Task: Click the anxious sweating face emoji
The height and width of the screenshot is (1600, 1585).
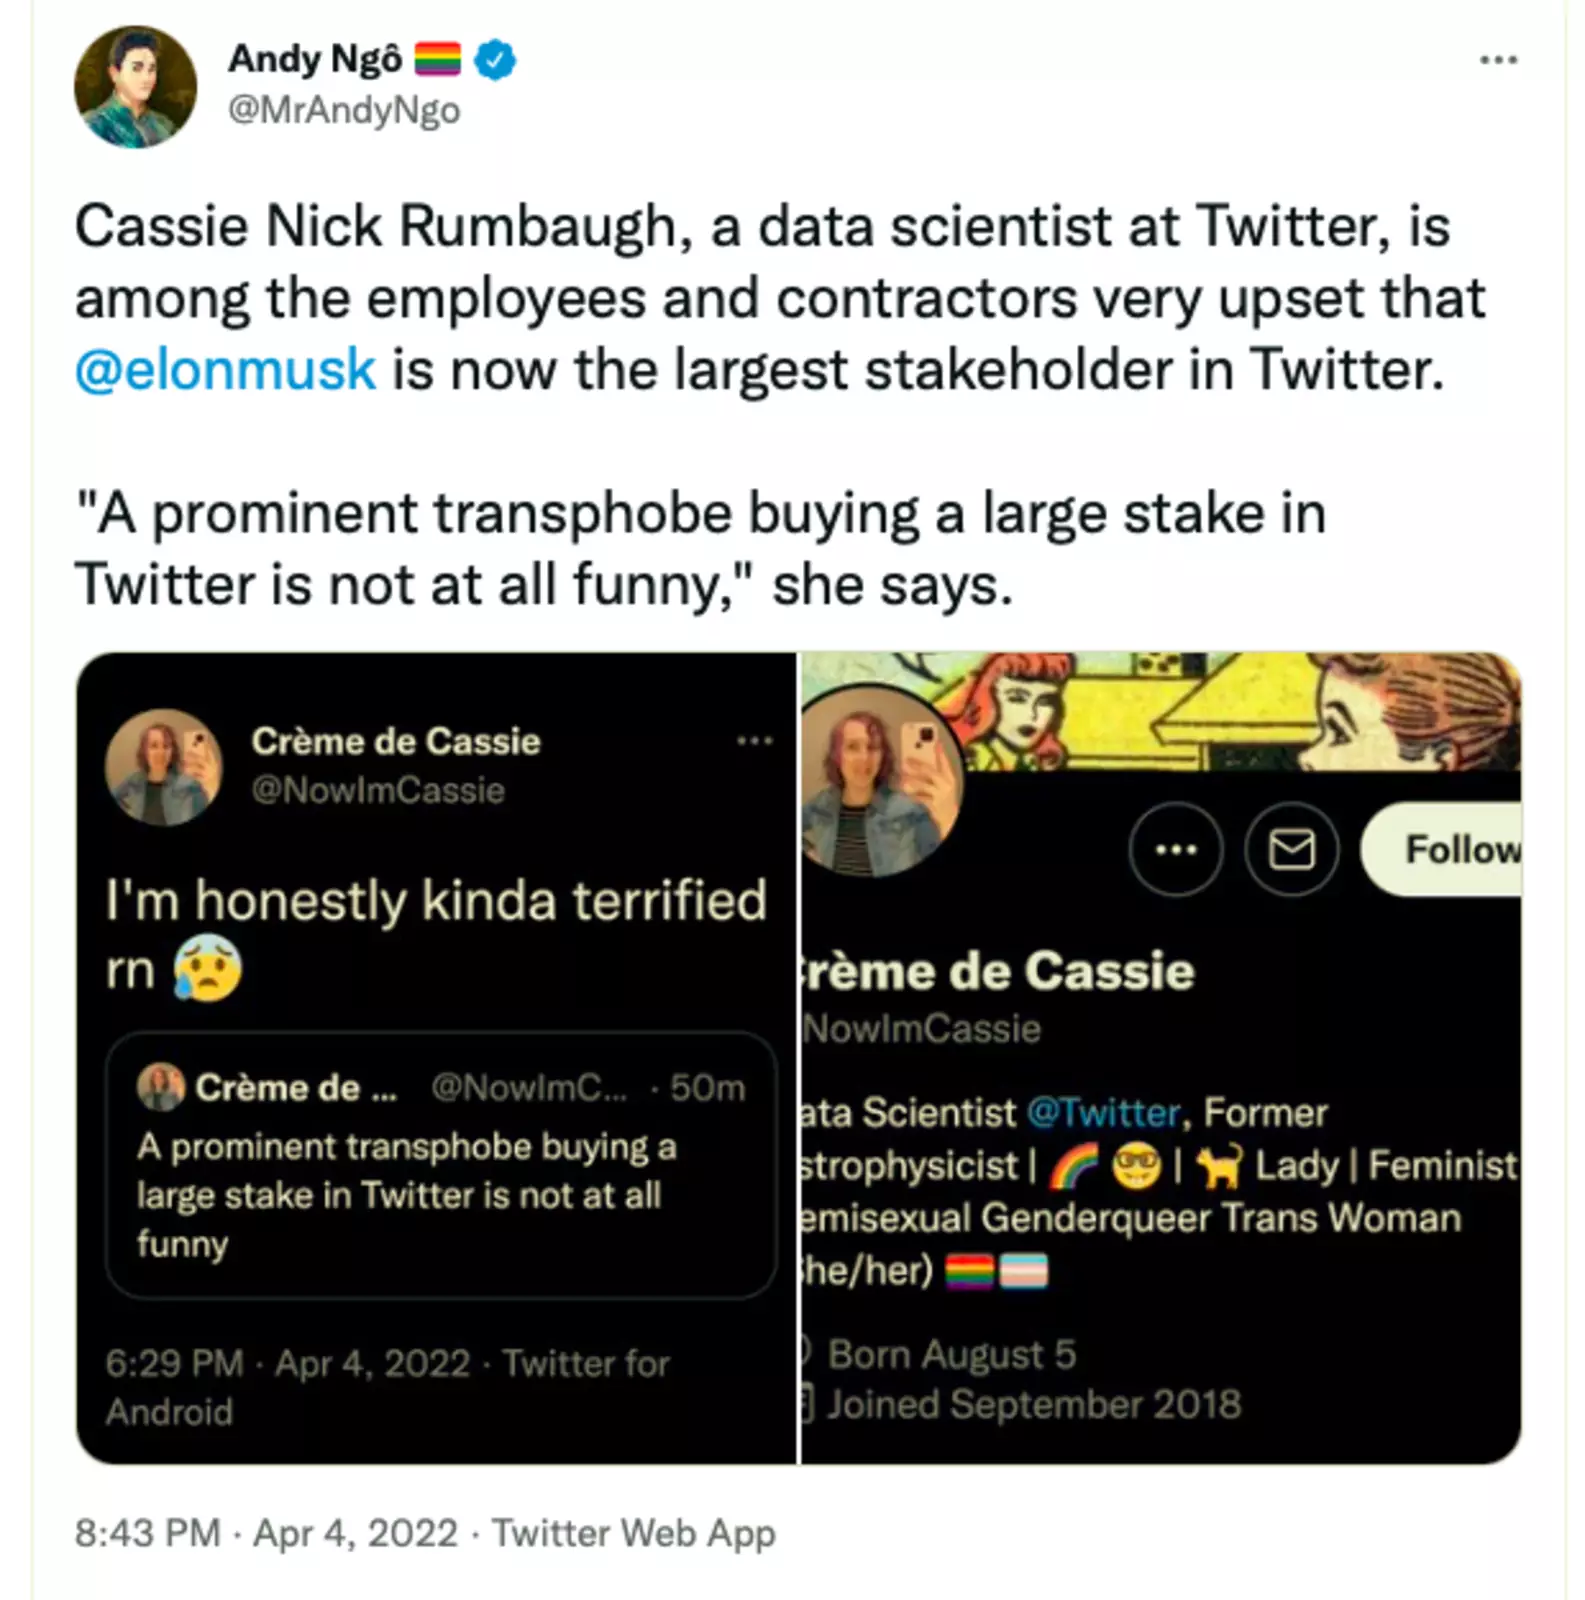Action: click(x=208, y=971)
